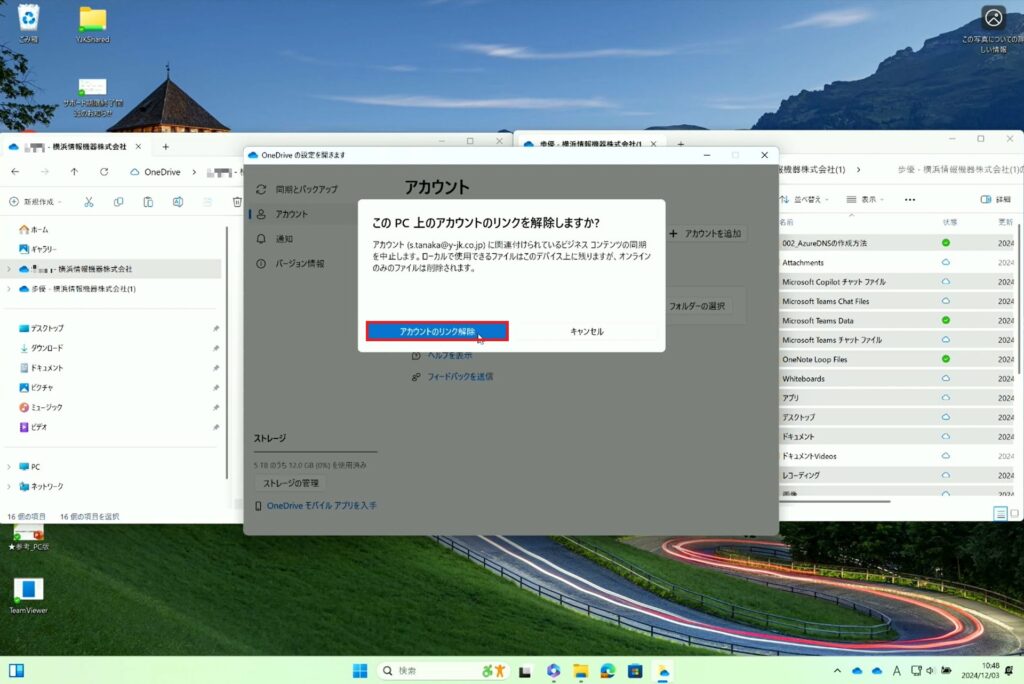The width and height of the screenshot is (1024, 684).
Task: Open 並べ替え dropdown in right Explorer
Action: click(805, 199)
